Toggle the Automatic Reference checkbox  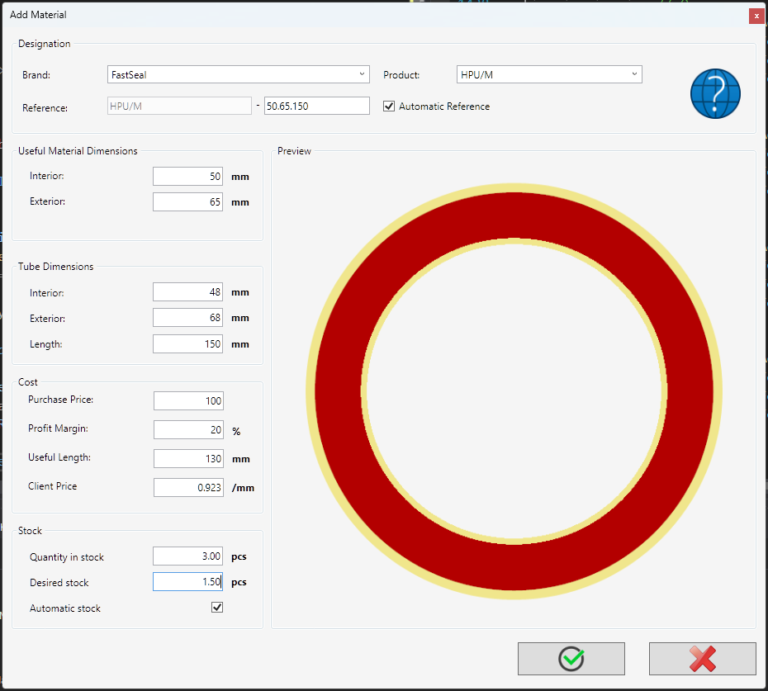pyautogui.click(x=389, y=106)
